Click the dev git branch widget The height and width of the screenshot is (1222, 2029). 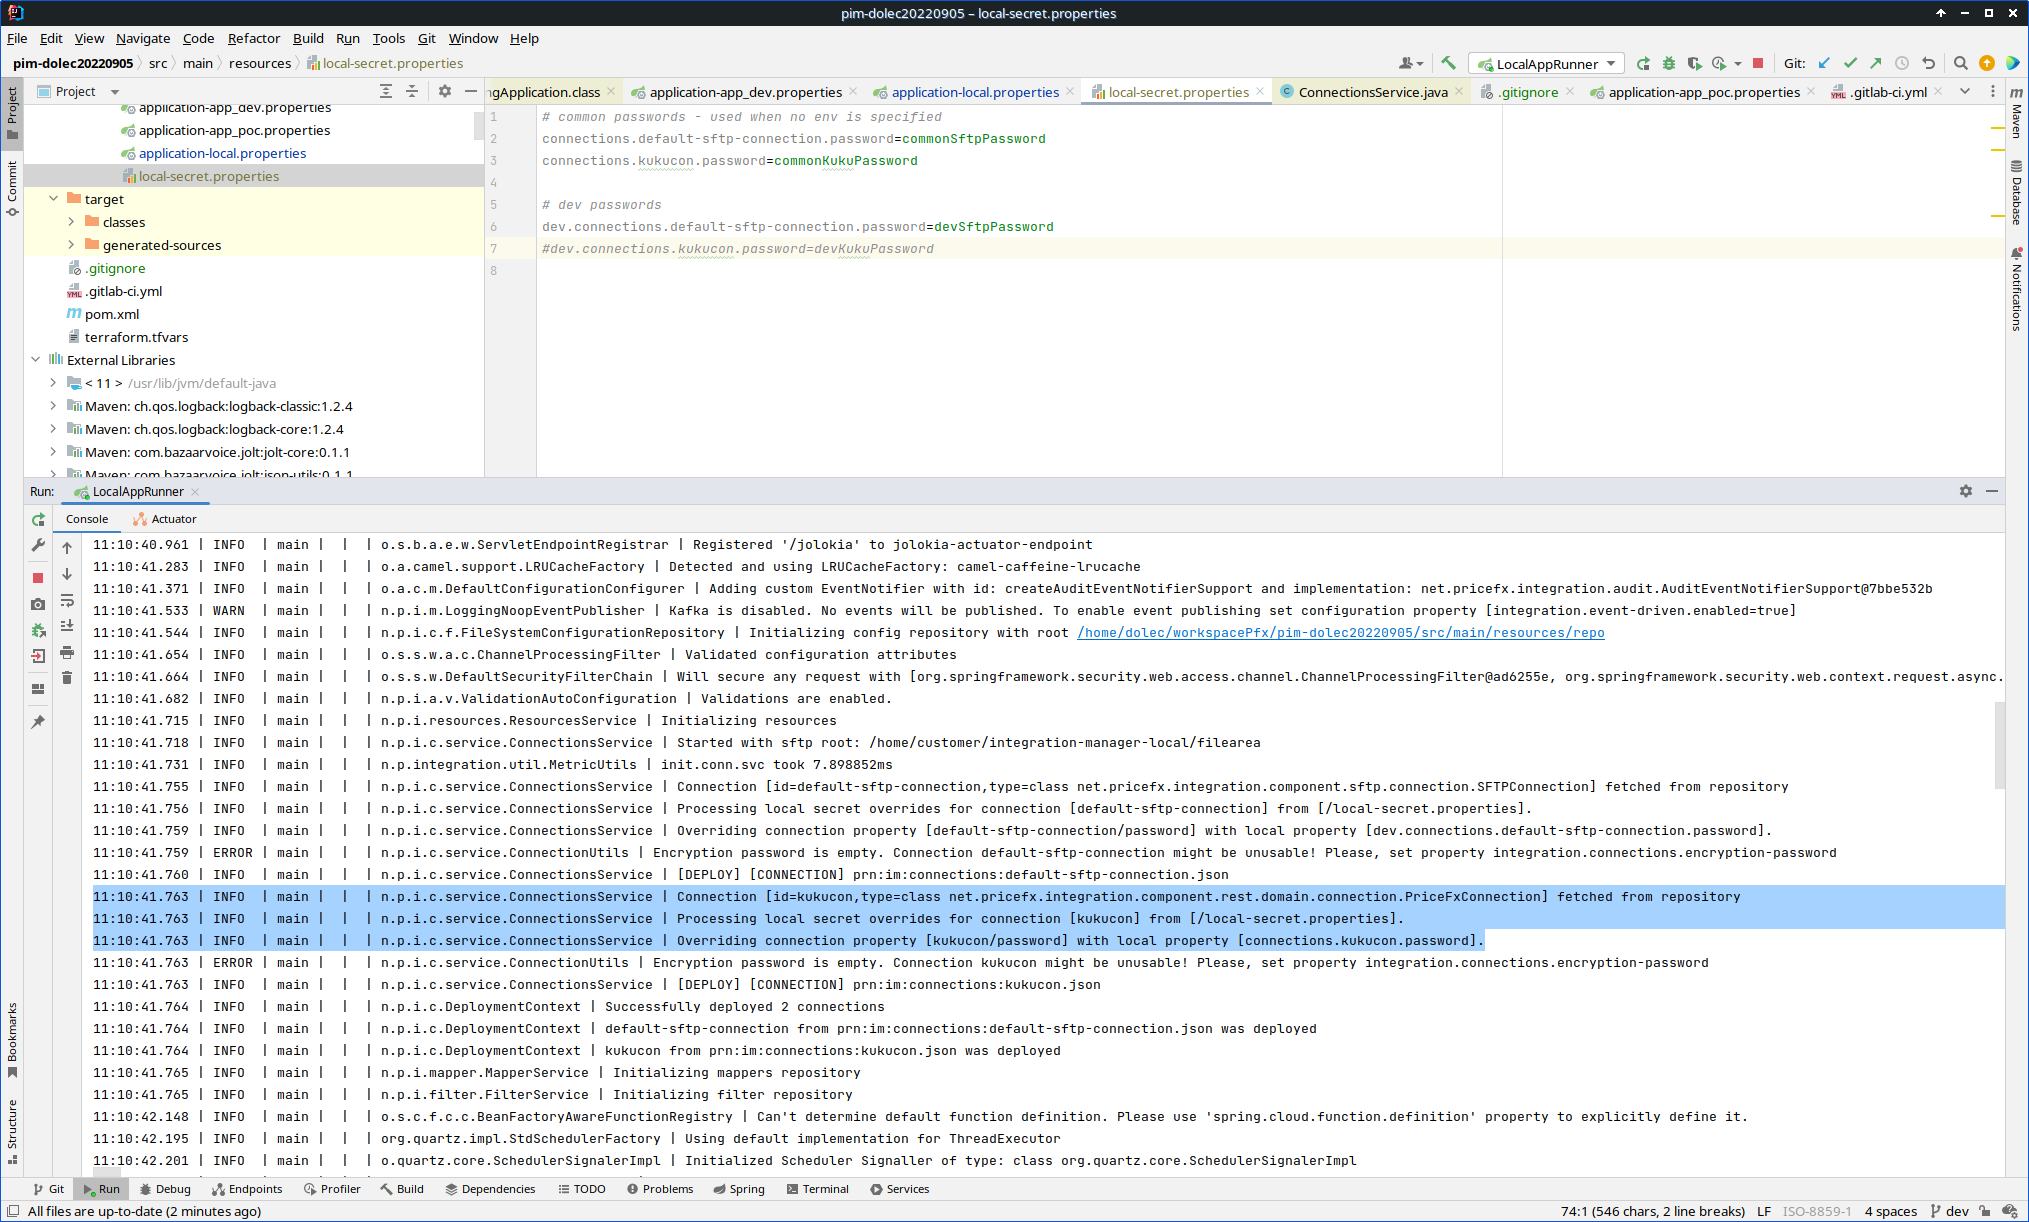point(1949,1211)
